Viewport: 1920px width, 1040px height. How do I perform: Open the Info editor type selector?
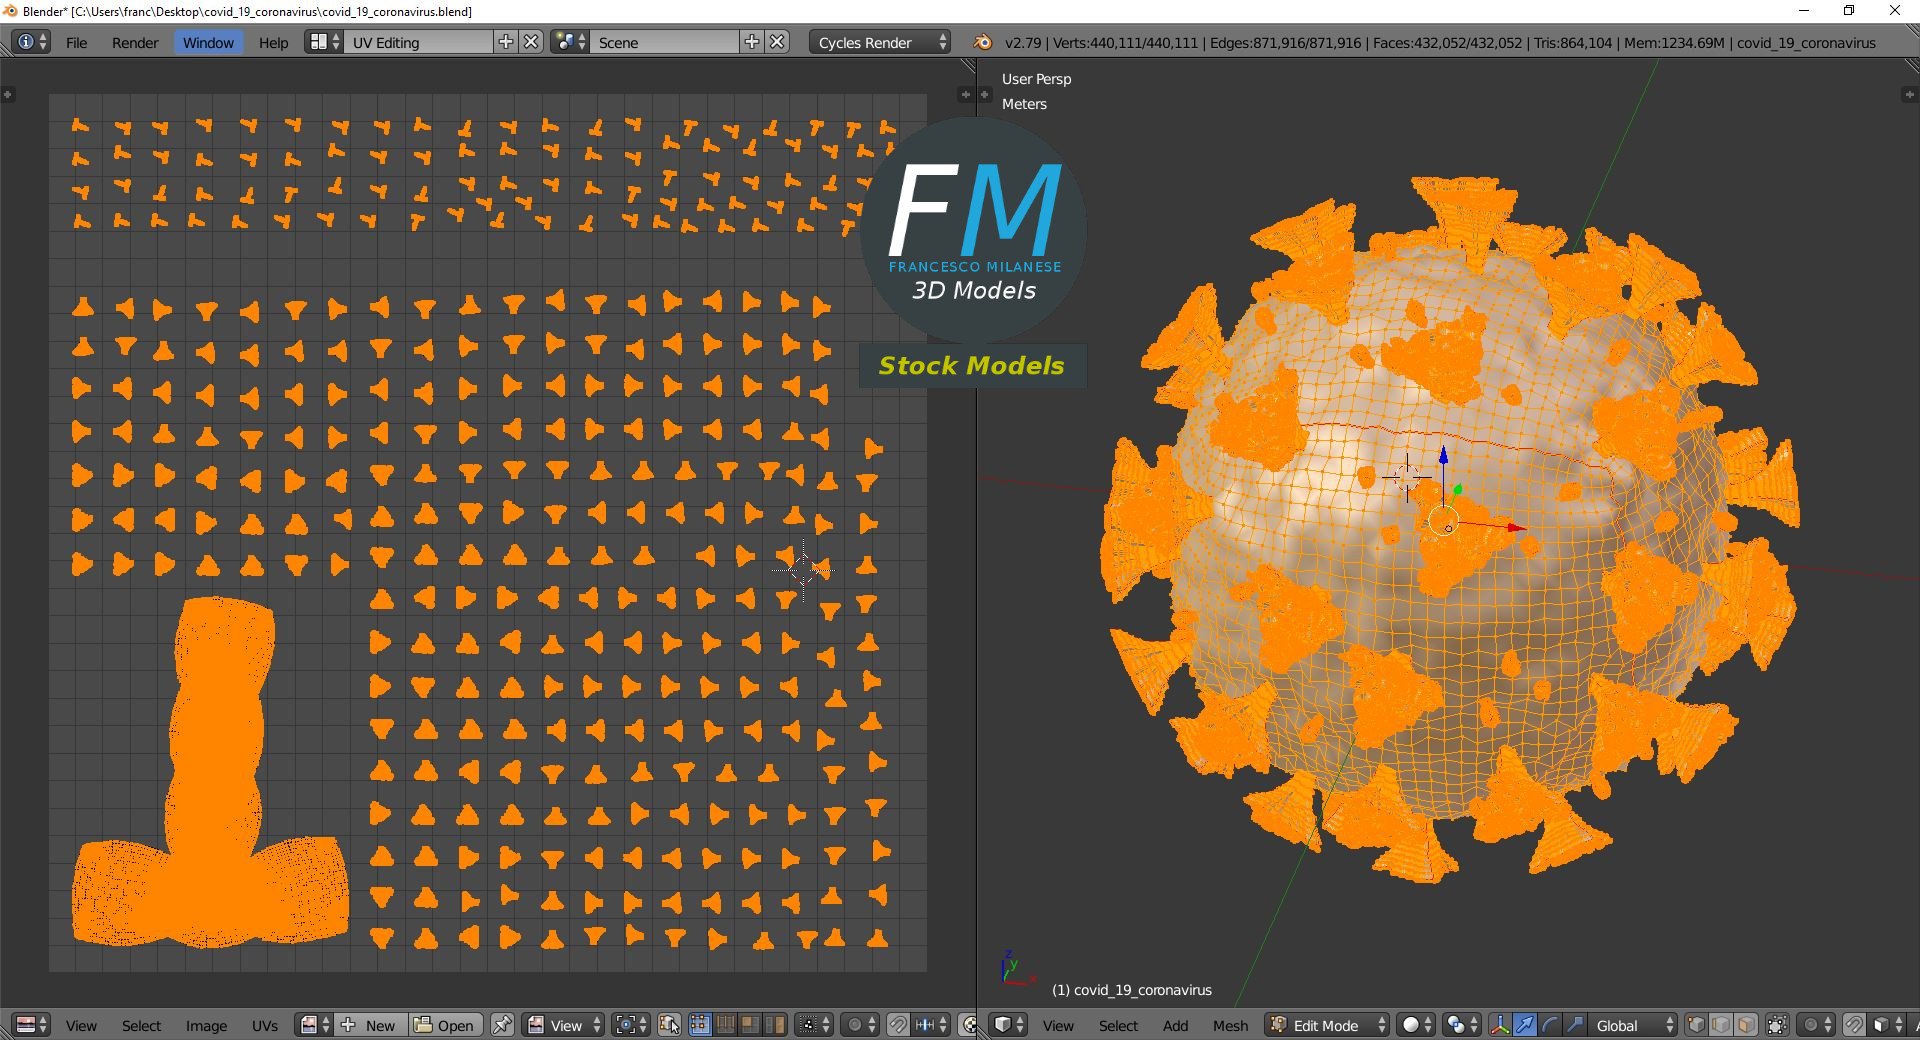(30, 42)
